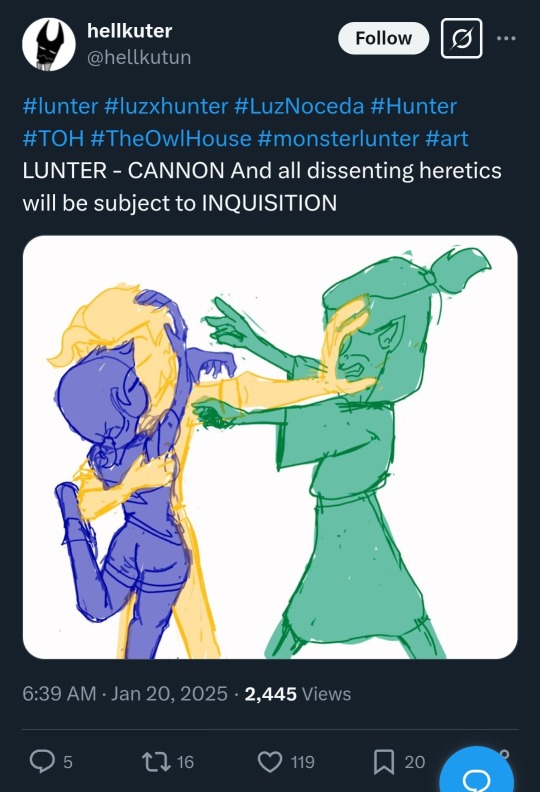Viewport: 540px width, 792px height.
Task: Repost the tweet with the retweet icon
Action: pyautogui.click(x=157, y=762)
